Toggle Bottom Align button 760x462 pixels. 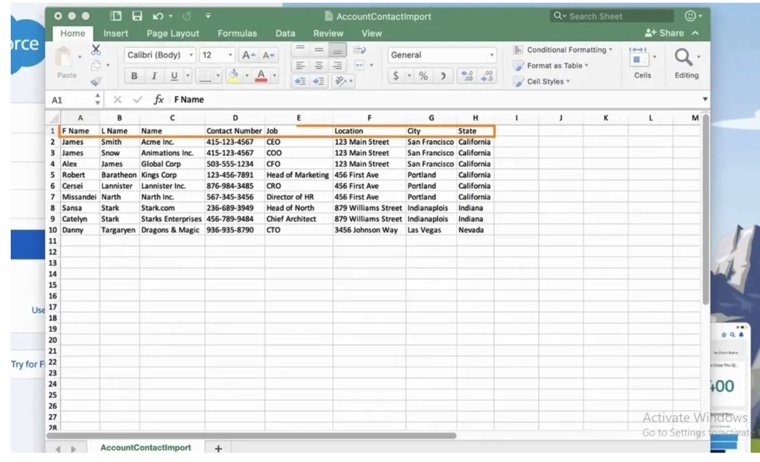tap(337, 49)
